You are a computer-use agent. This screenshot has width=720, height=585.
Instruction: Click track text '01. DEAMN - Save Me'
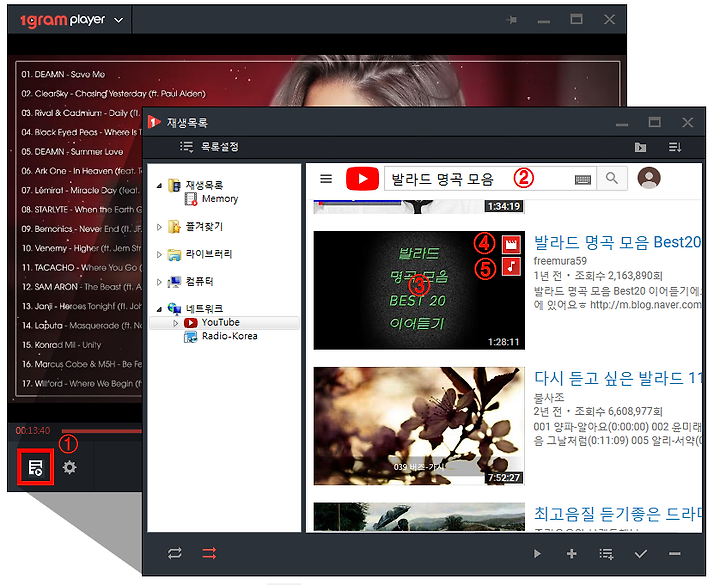pos(63,74)
